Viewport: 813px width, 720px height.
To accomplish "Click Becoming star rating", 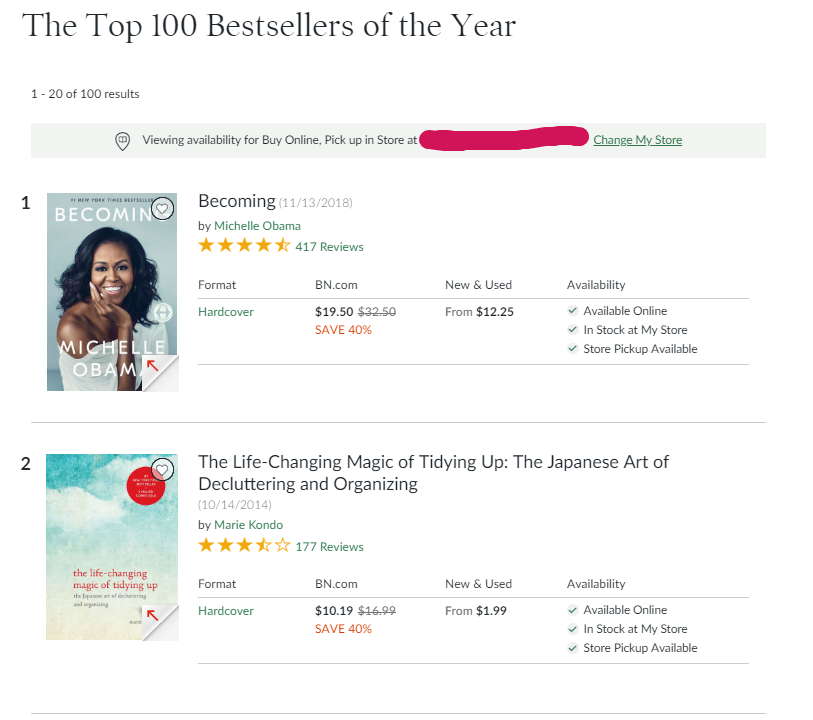I will click(244, 245).
